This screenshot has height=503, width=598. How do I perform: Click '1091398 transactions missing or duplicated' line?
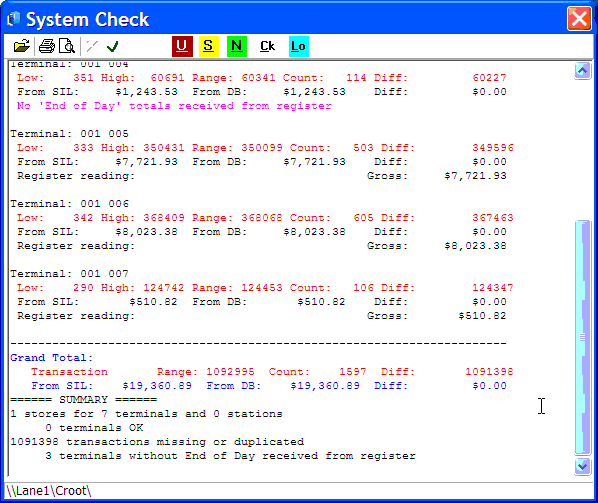(x=157, y=442)
